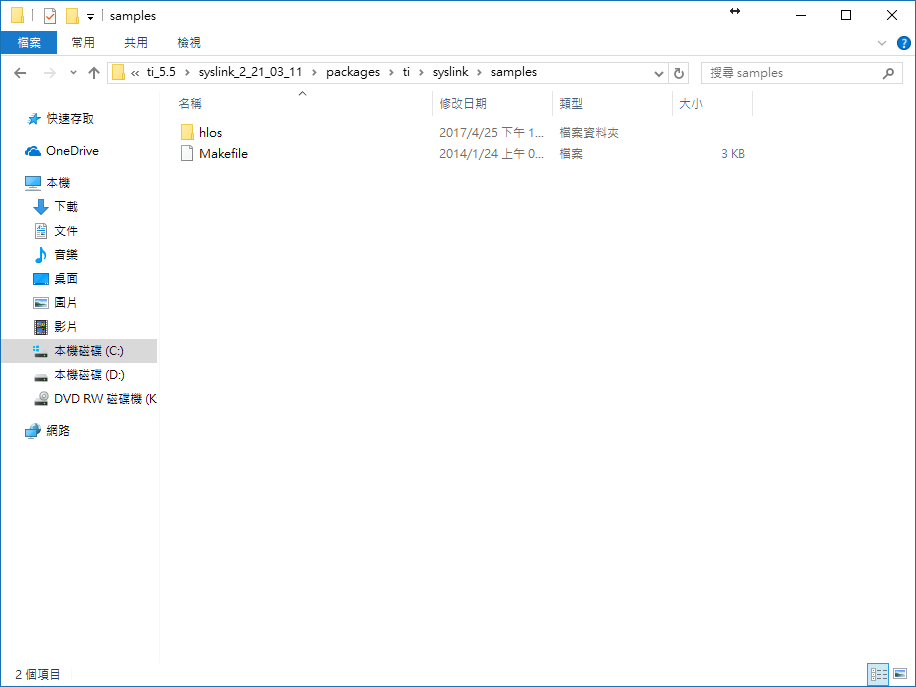Select 本機磁碟 (D:) drive
The width and height of the screenshot is (916, 687).
coord(89,375)
